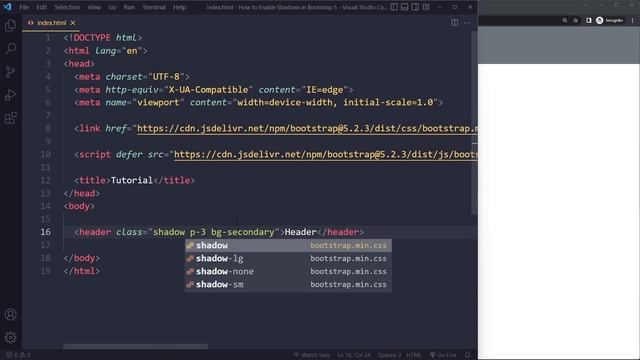Click the 'X-UA-Compatible' attribute value
Image resolution: width=640 pixels, height=360 pixels.
[208, 90]
